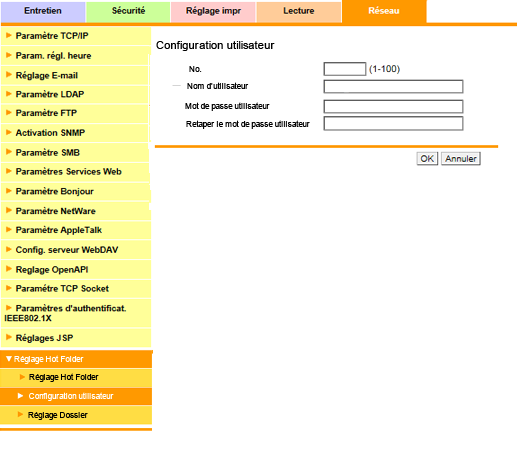Click arrow icon beside Paramètre NetWare
The image size is (517, 450).
tap(9, 210)
